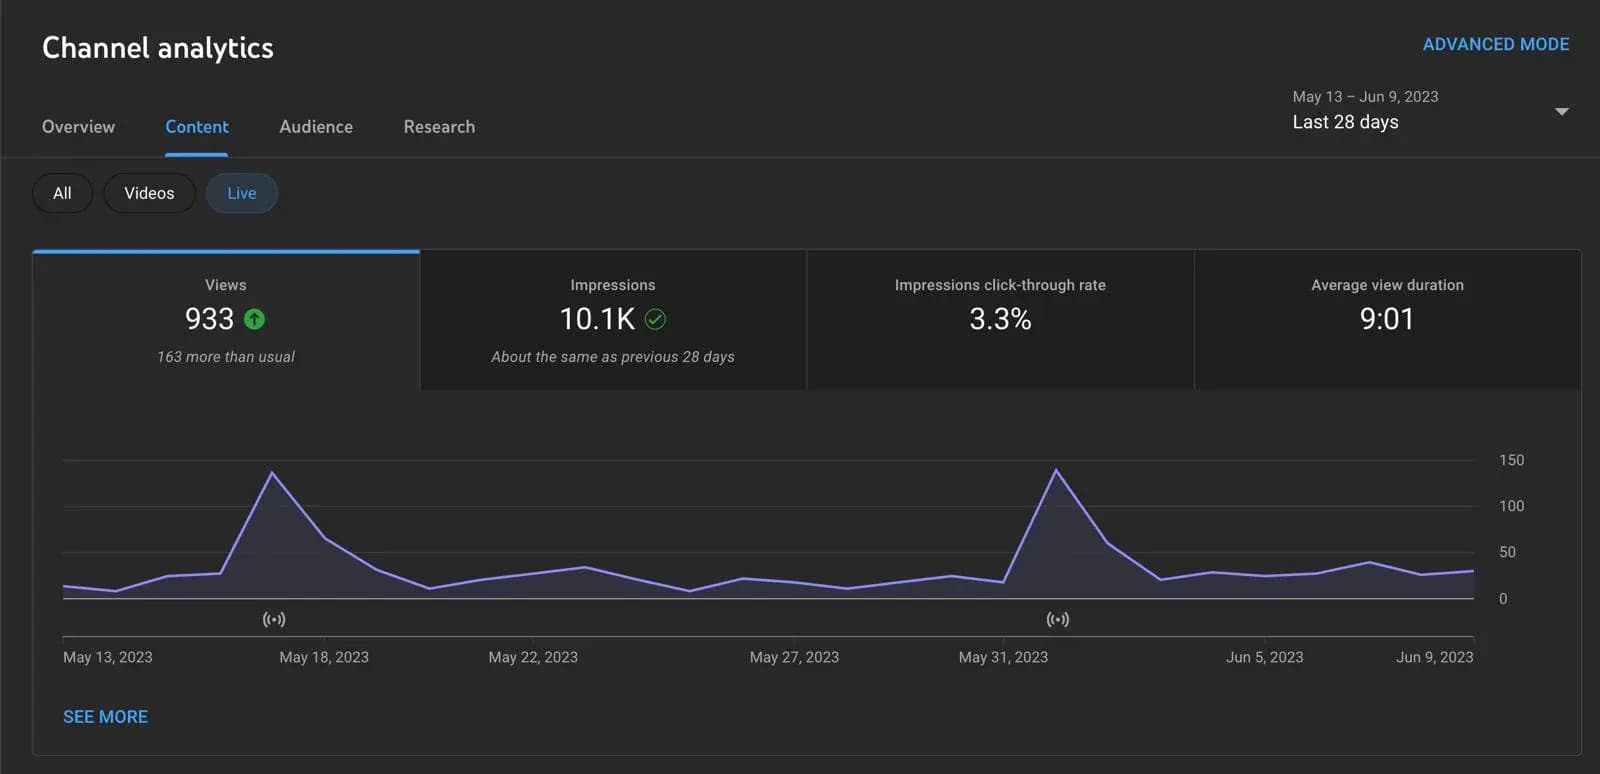
Task: Toggle the Live content filter chip
Action: [x=241, y=193]
